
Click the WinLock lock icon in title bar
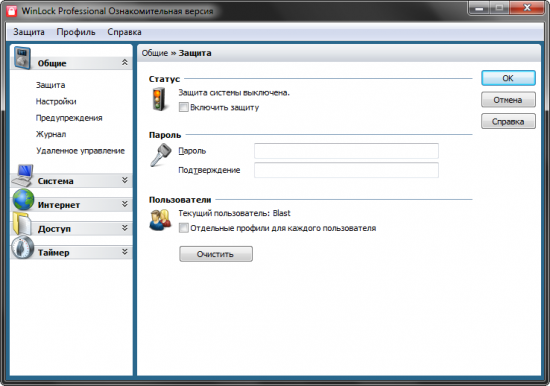[11, 10]
